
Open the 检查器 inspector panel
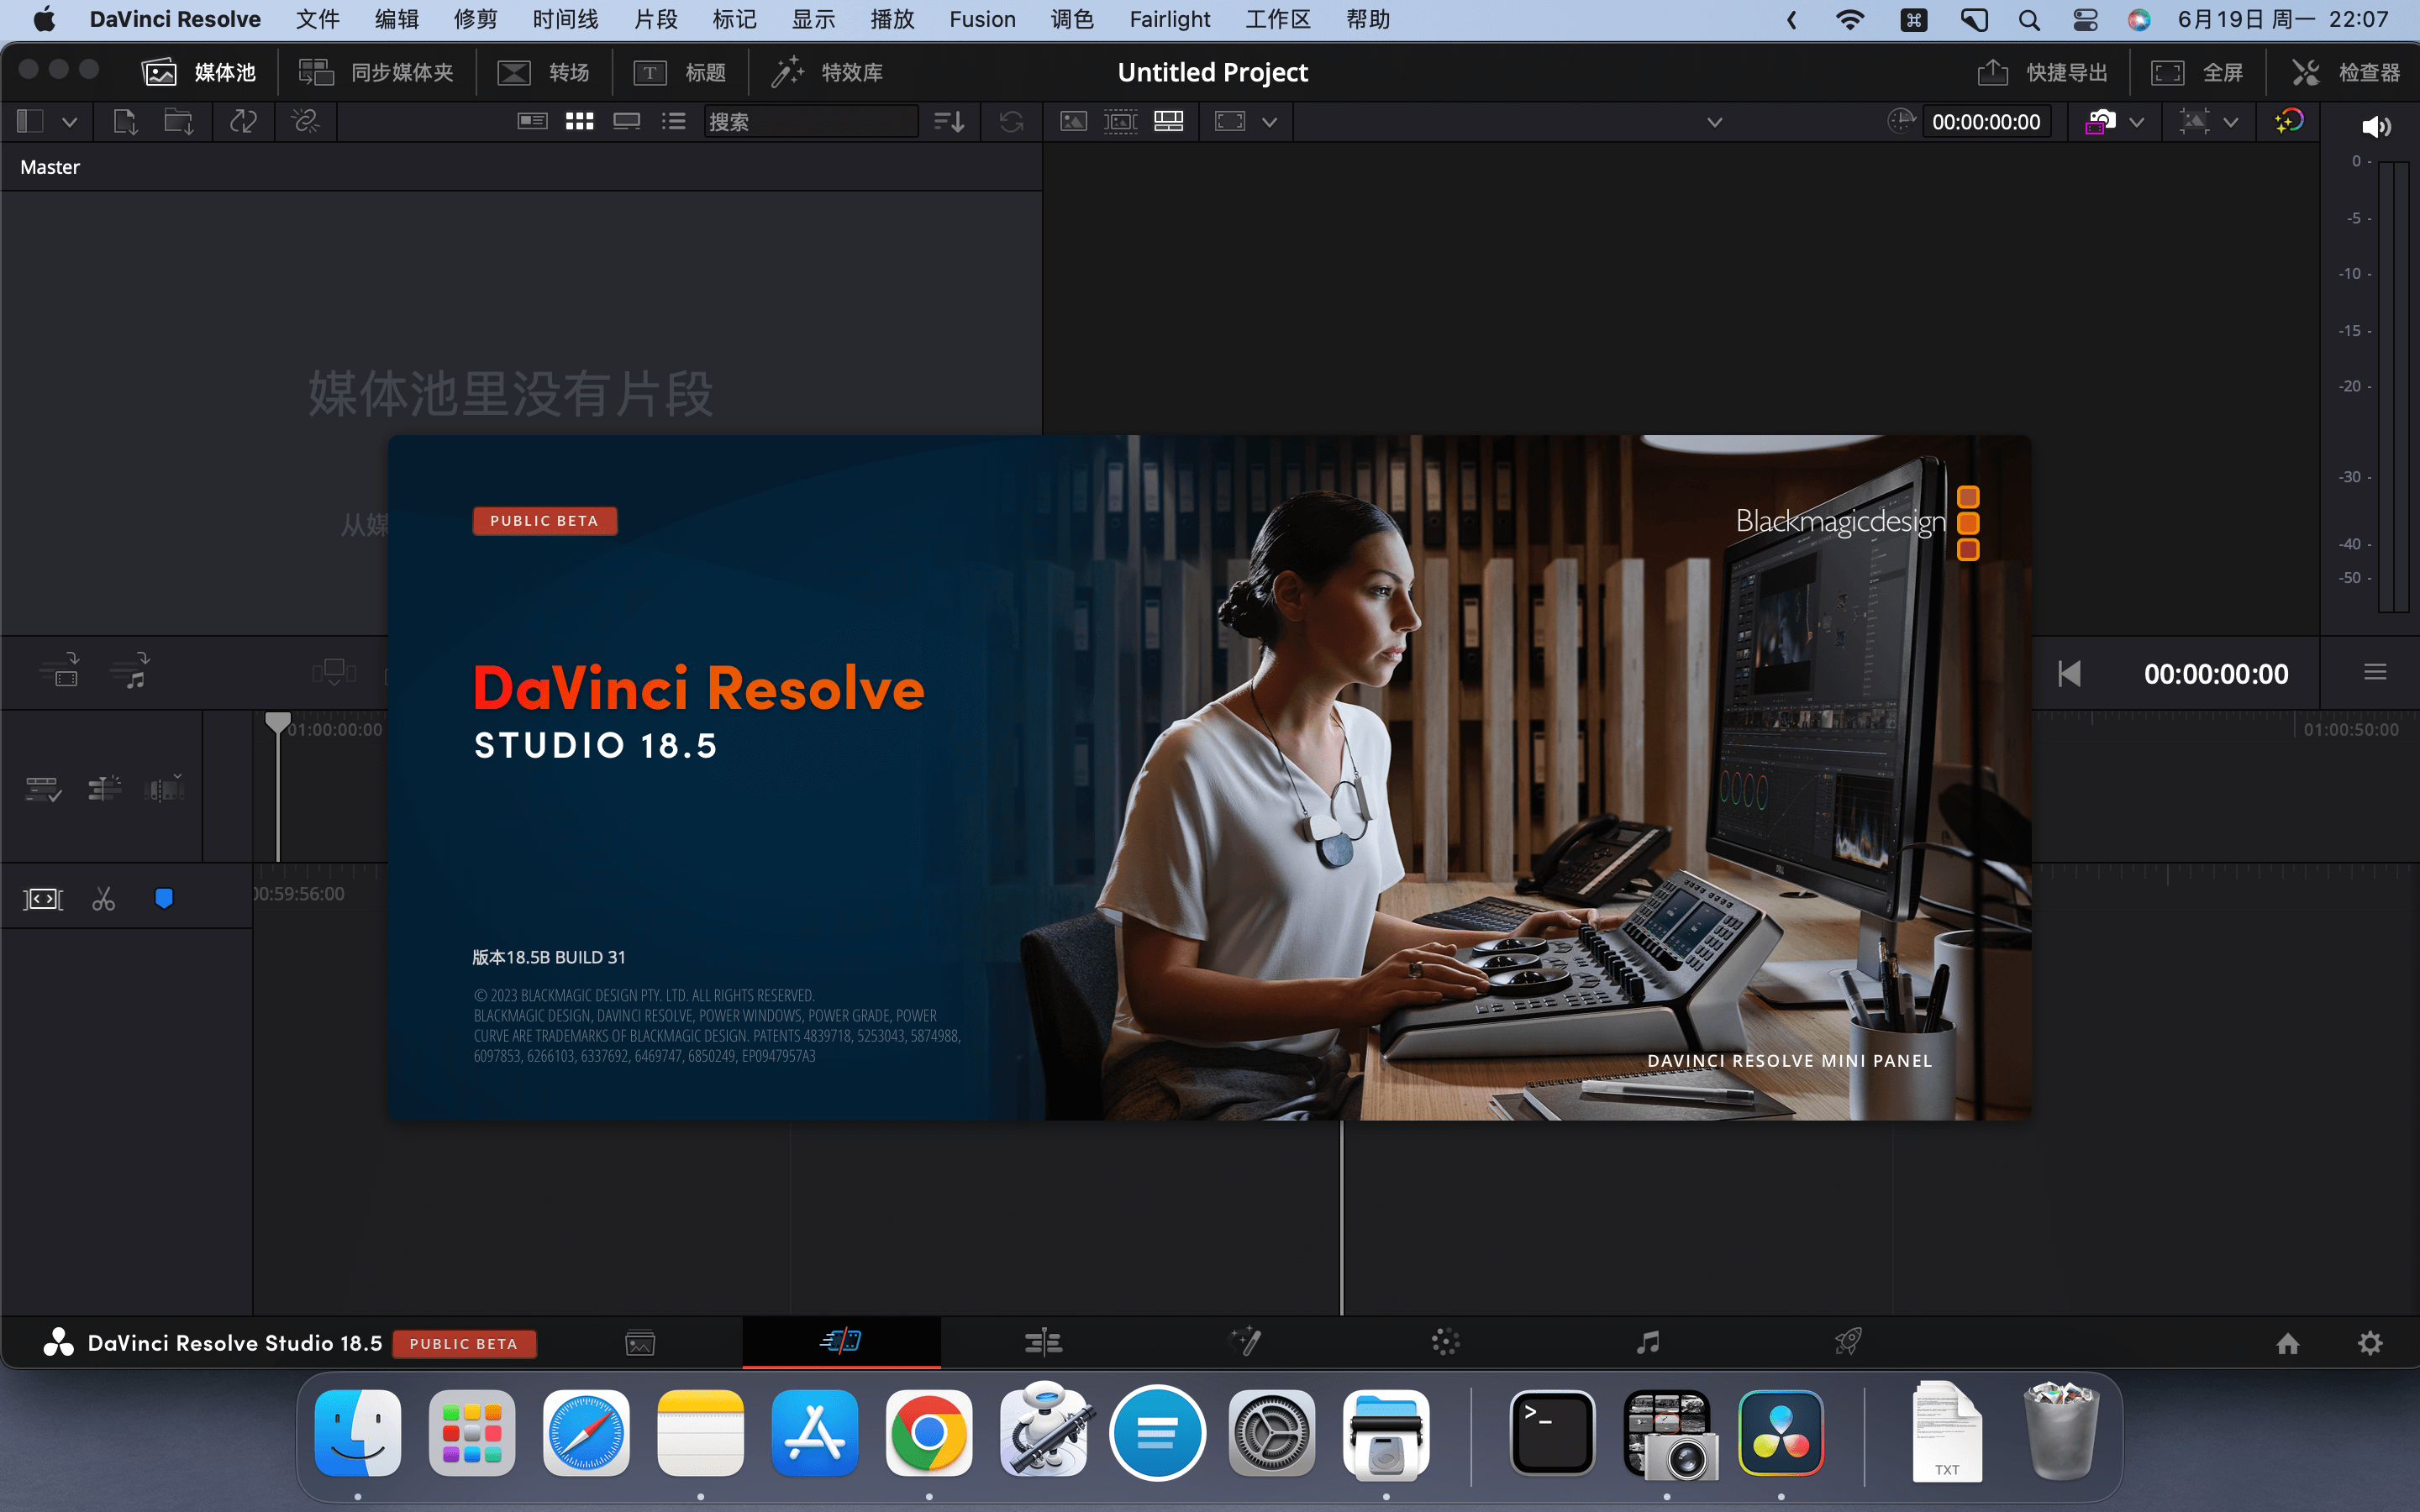tap(2345, 72)
